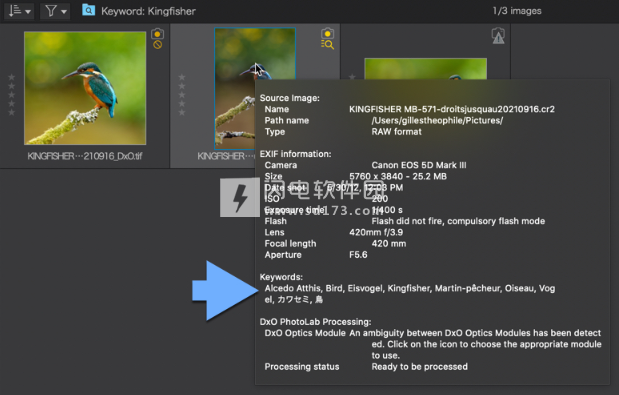619x395 pixels.
Task: Open the sort options dropdown arrow
Action: pos(28,12)
